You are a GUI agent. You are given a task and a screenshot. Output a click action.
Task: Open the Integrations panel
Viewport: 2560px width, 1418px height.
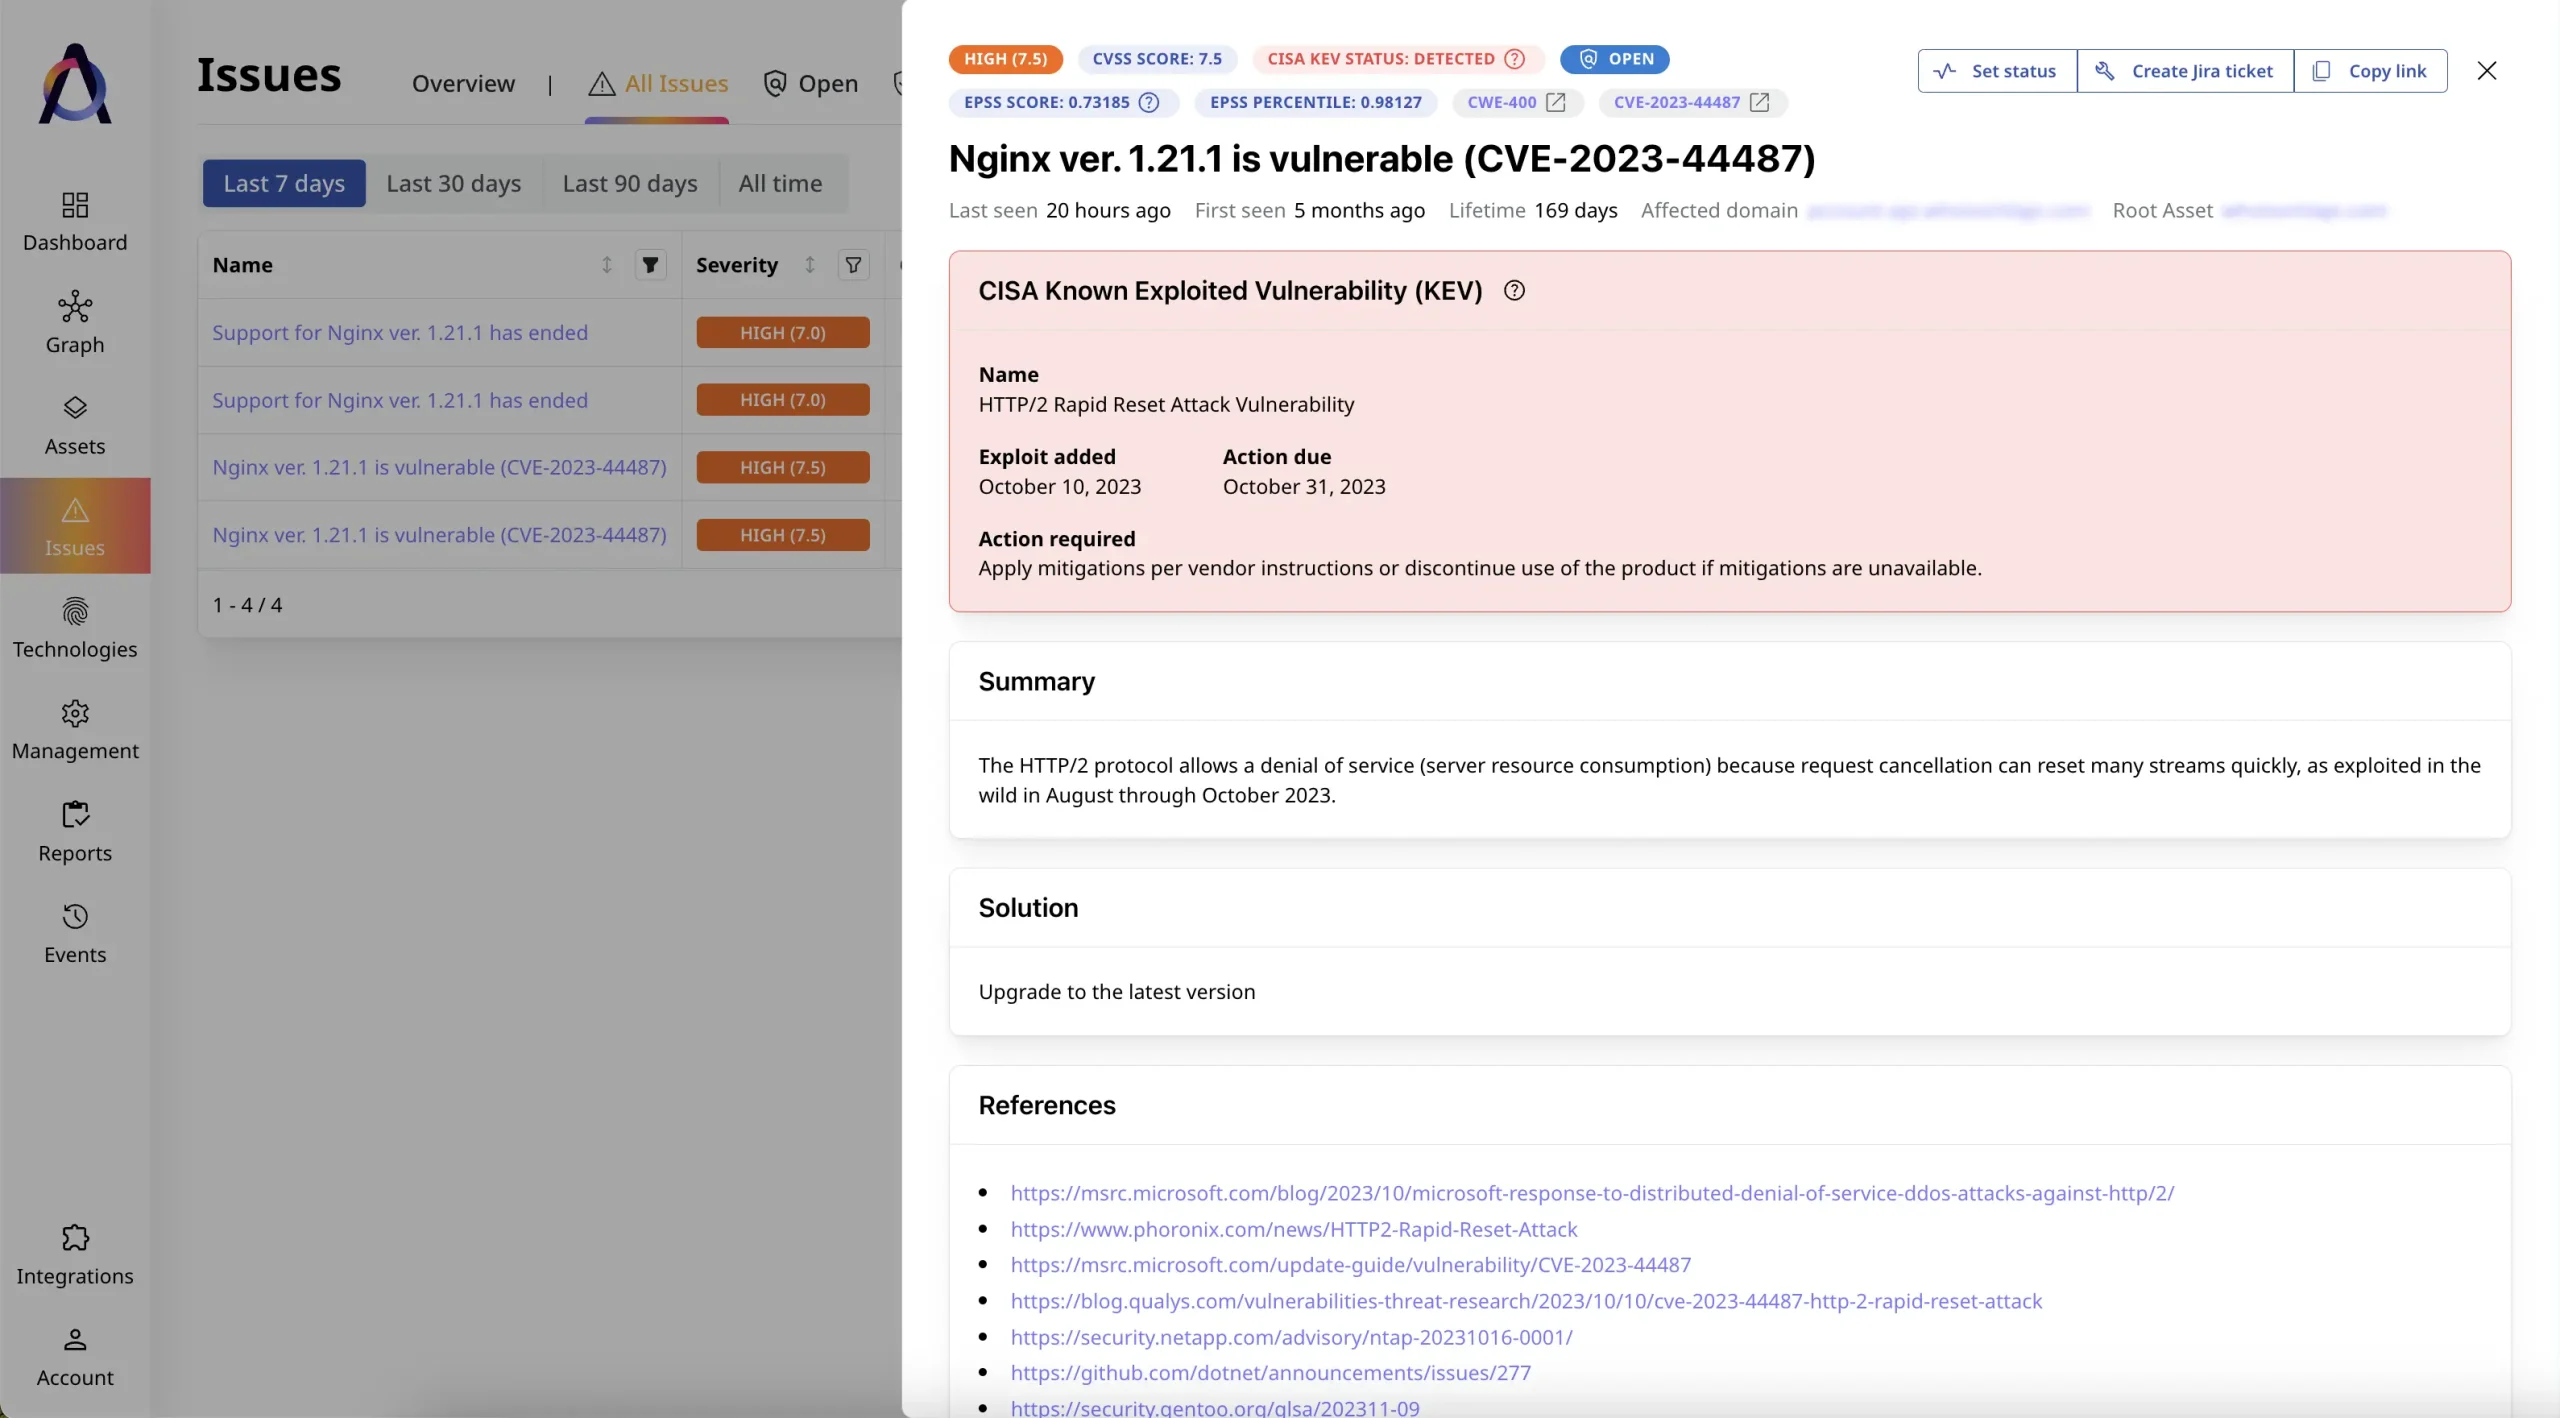click(75, 1252)
